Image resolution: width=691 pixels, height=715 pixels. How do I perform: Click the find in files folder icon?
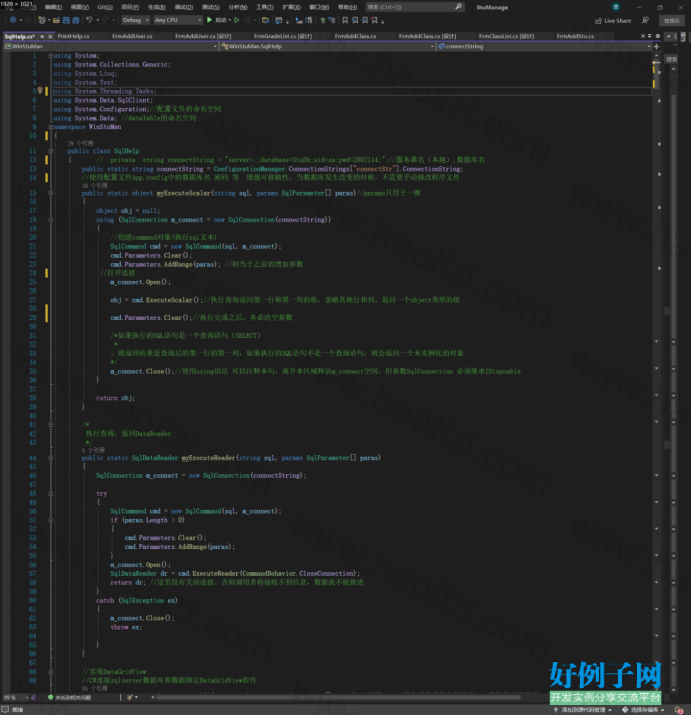[x=265, y=20]
